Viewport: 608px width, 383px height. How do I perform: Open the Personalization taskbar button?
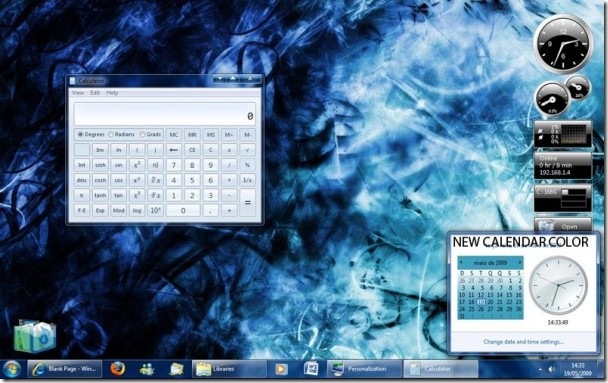point(364,369)
